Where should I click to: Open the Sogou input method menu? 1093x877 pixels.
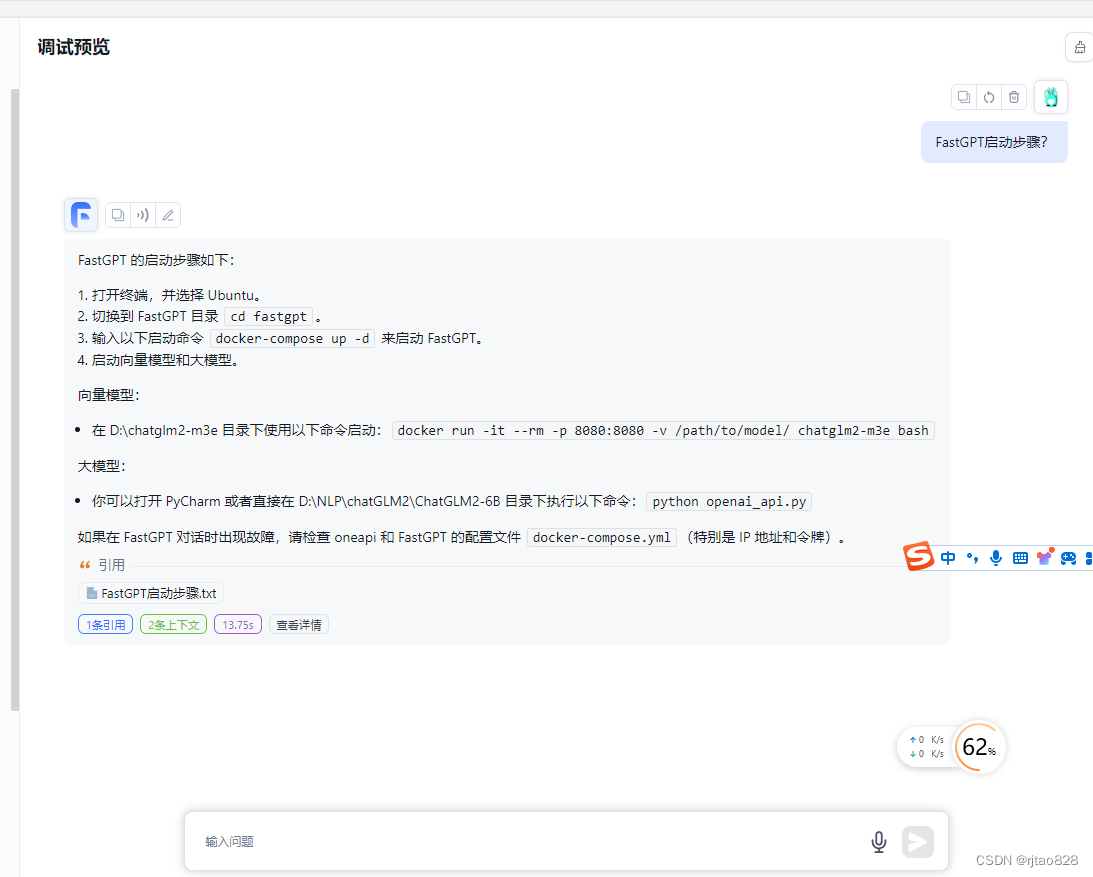[x=918, y=557]
